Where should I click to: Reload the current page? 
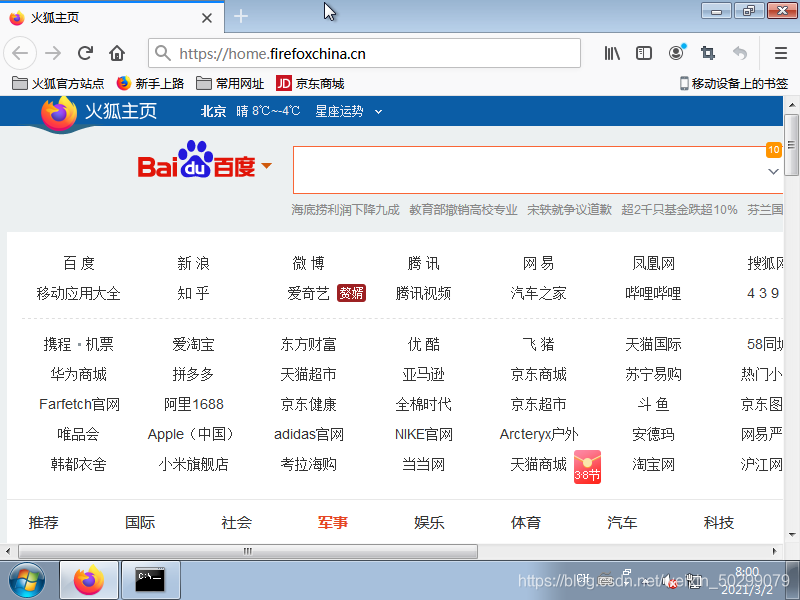[x=85, y=53]
